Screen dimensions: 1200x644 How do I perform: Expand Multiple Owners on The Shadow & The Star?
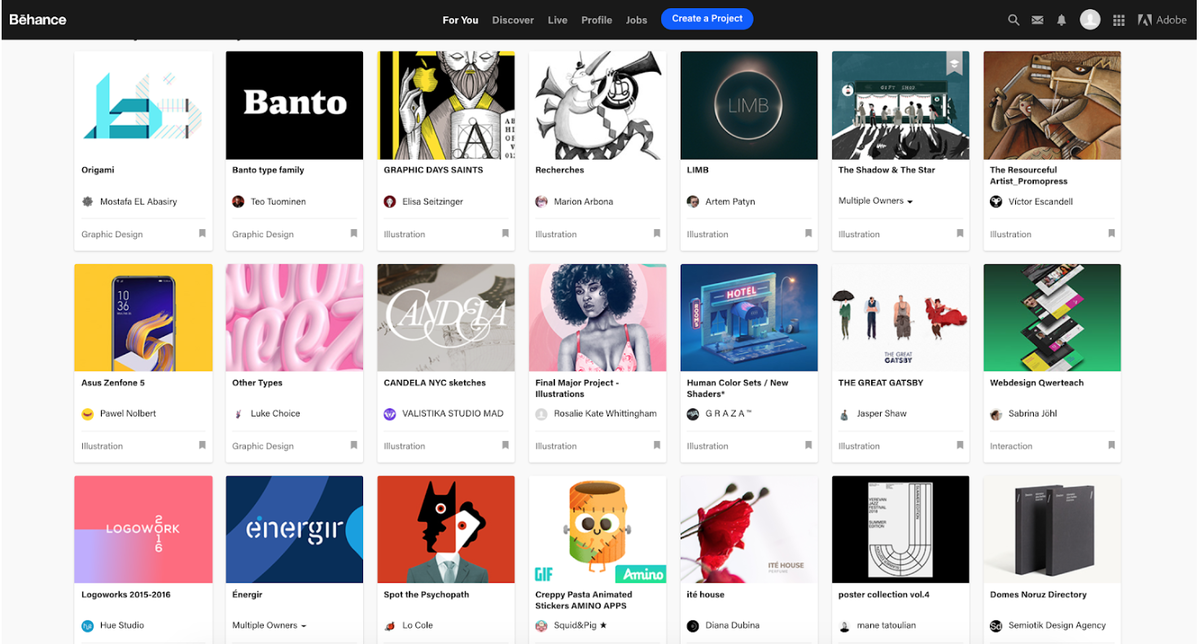tap(876, 201)
